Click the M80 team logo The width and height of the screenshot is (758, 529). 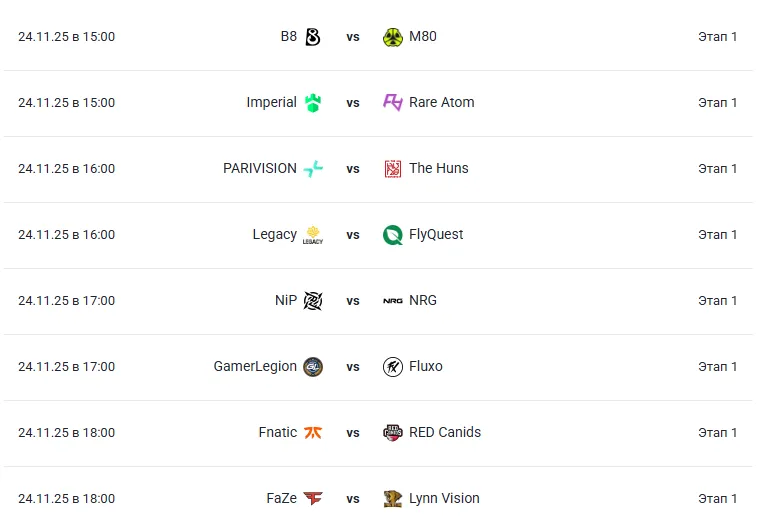[393, 37]
